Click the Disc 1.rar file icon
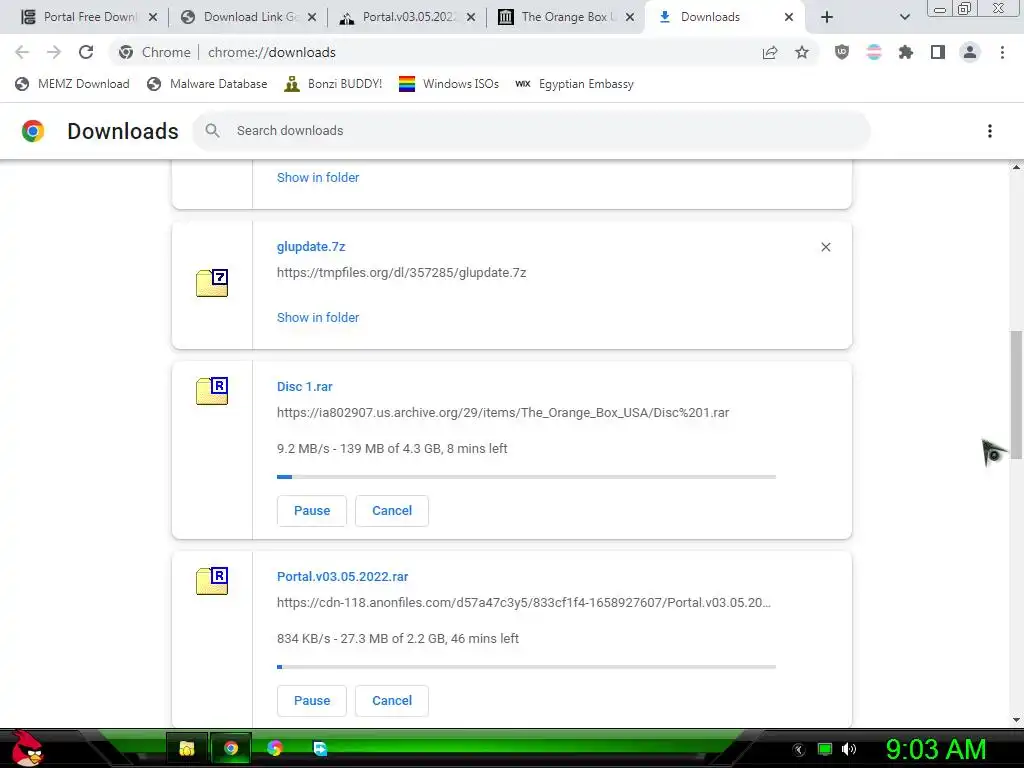 (212, 391)
